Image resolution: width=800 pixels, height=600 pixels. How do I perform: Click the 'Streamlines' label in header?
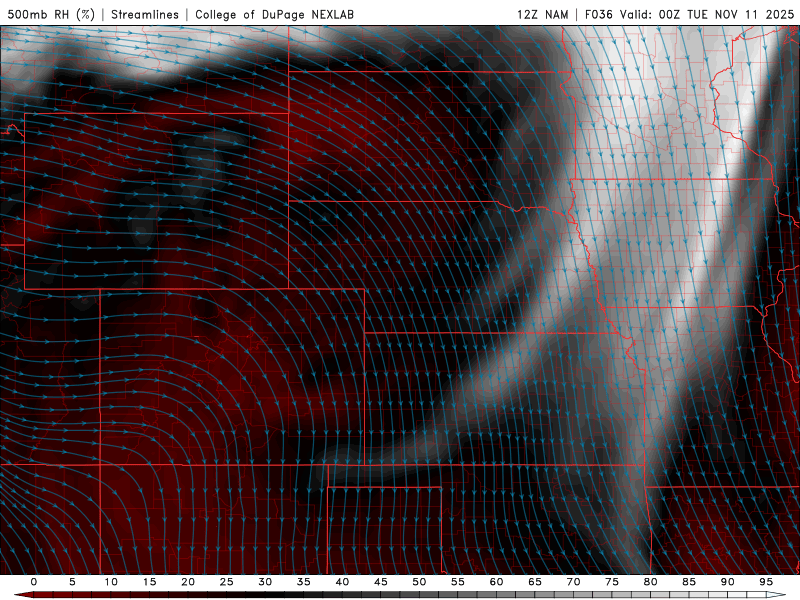pyautogui.click(x=145, y=14)
